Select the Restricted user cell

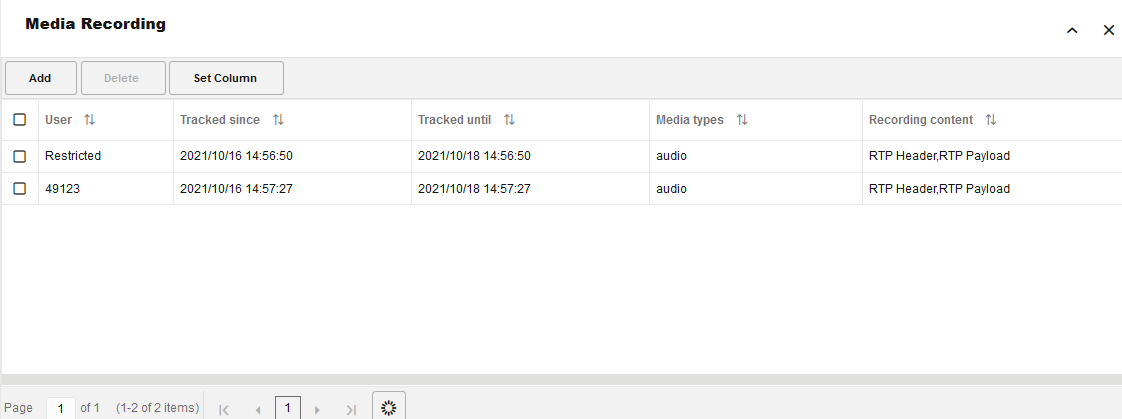[73, 156]
